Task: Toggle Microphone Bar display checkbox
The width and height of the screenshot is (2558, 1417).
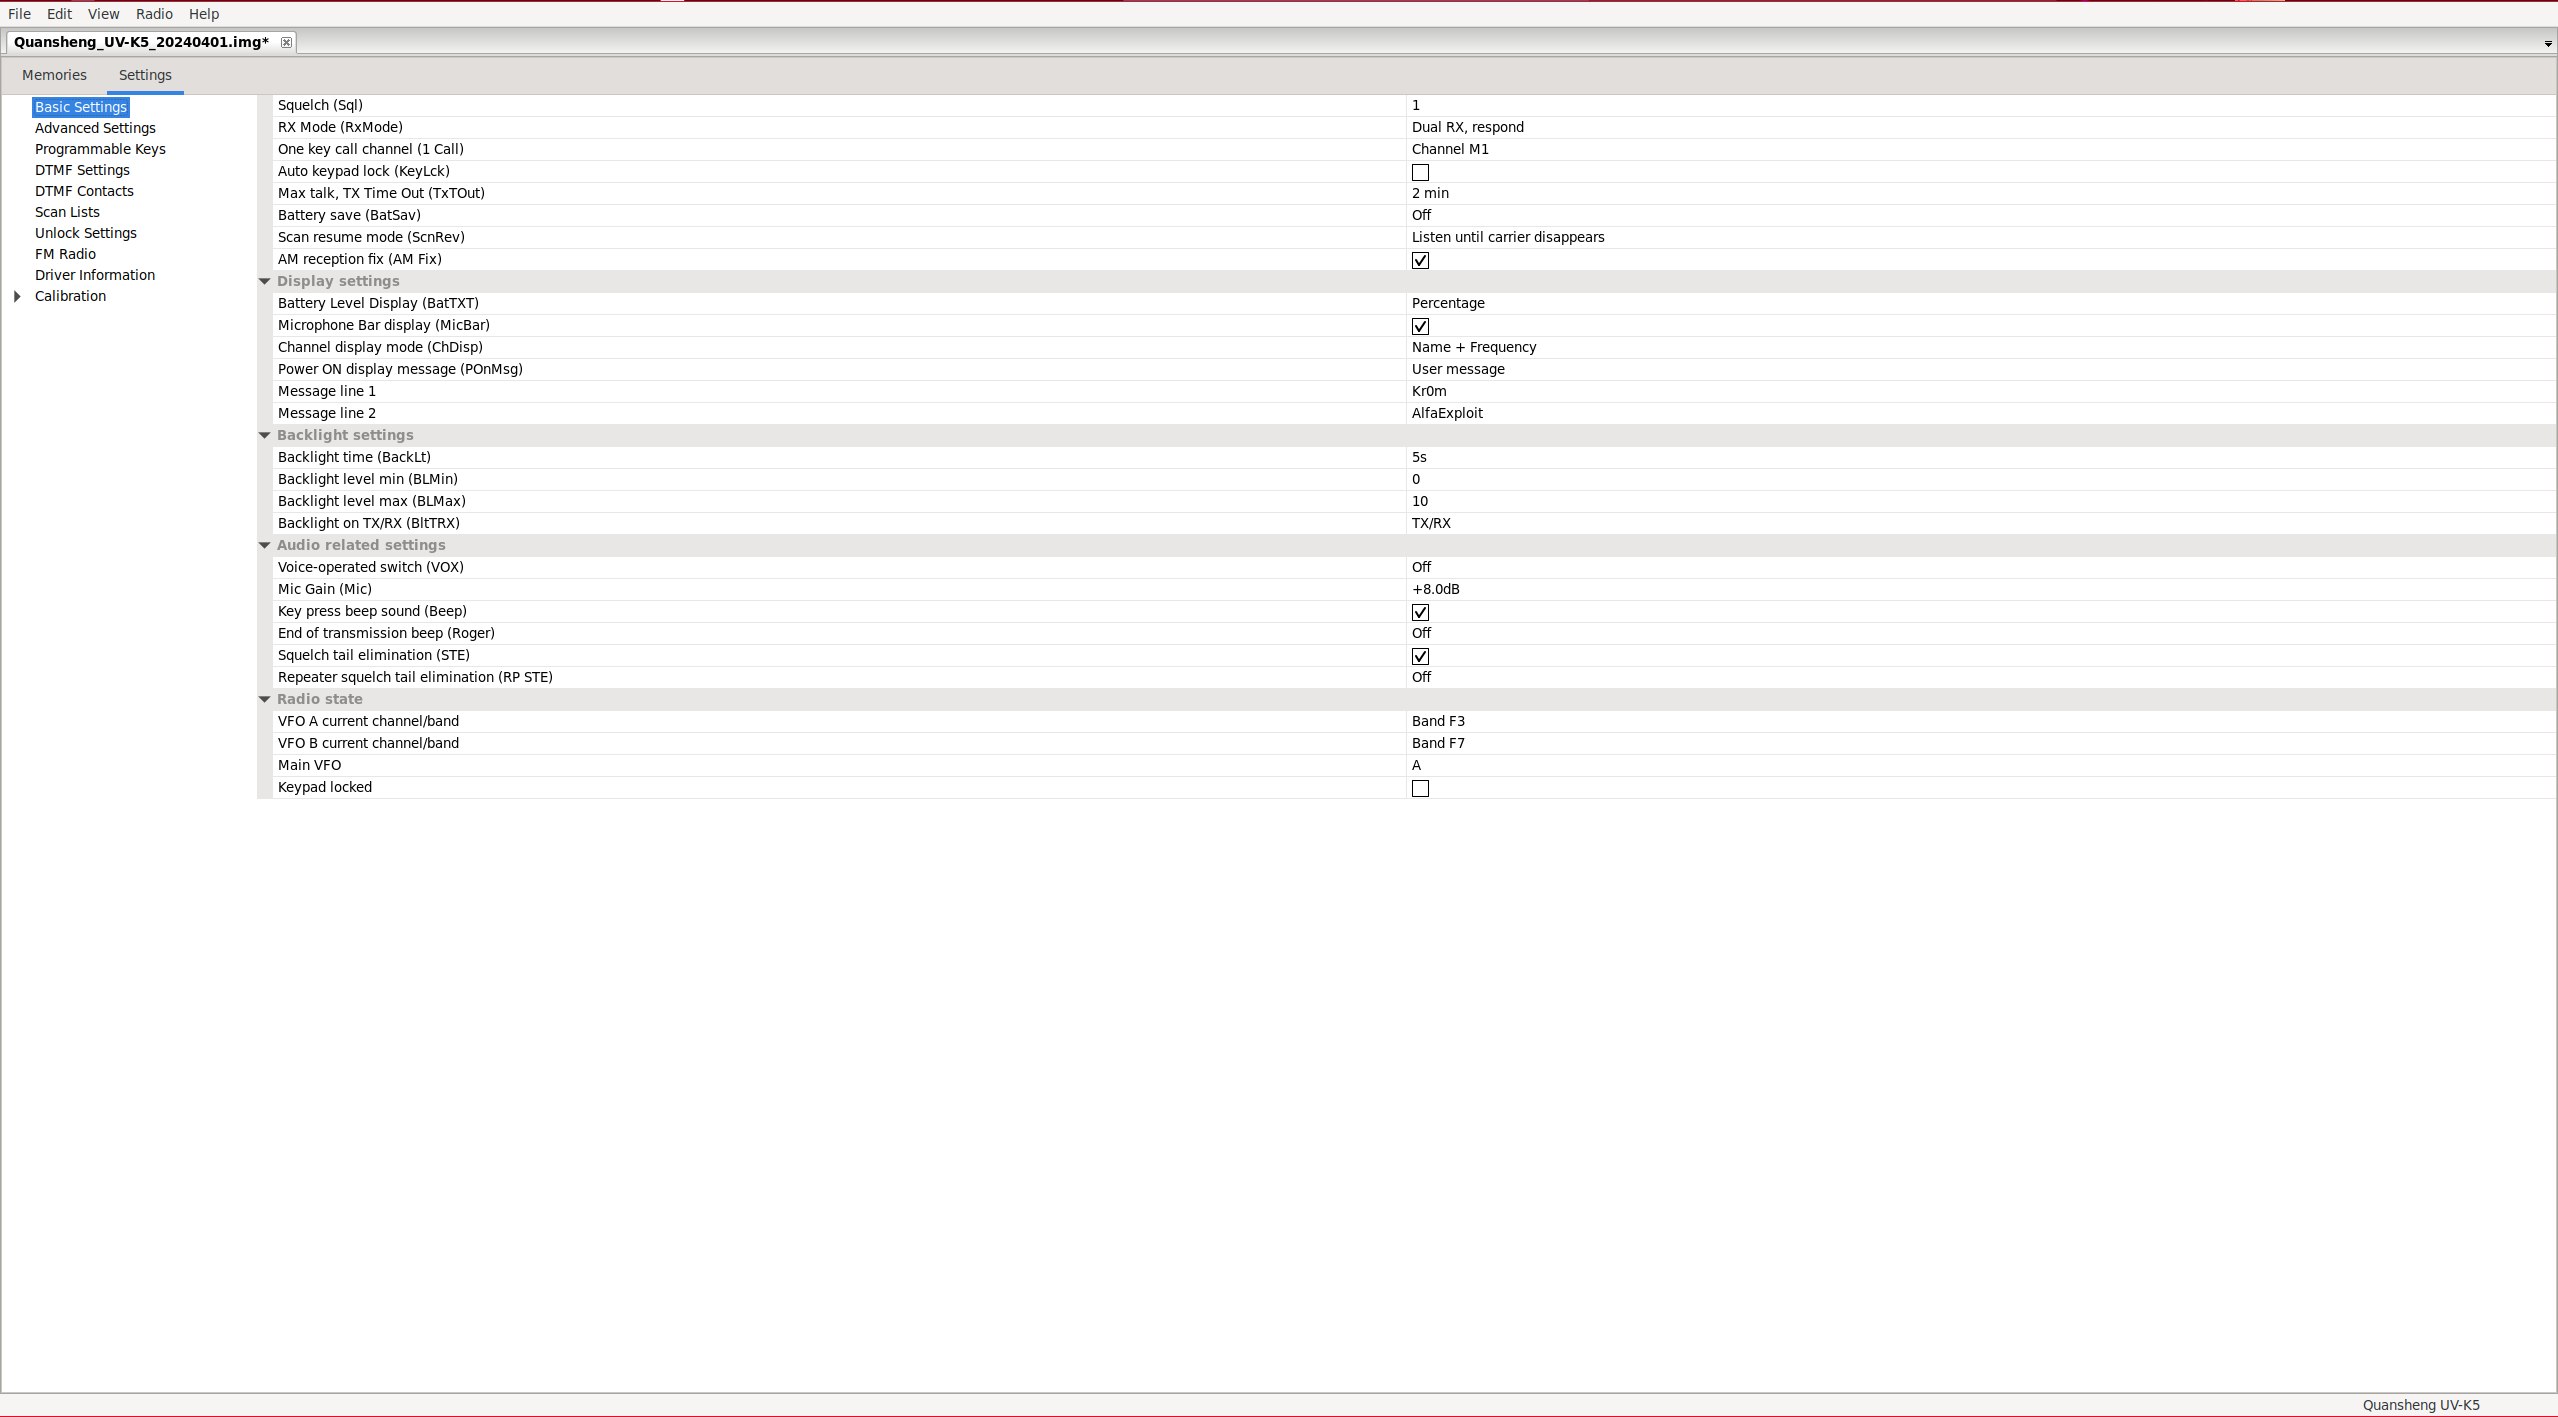Action: [1420, 326]
